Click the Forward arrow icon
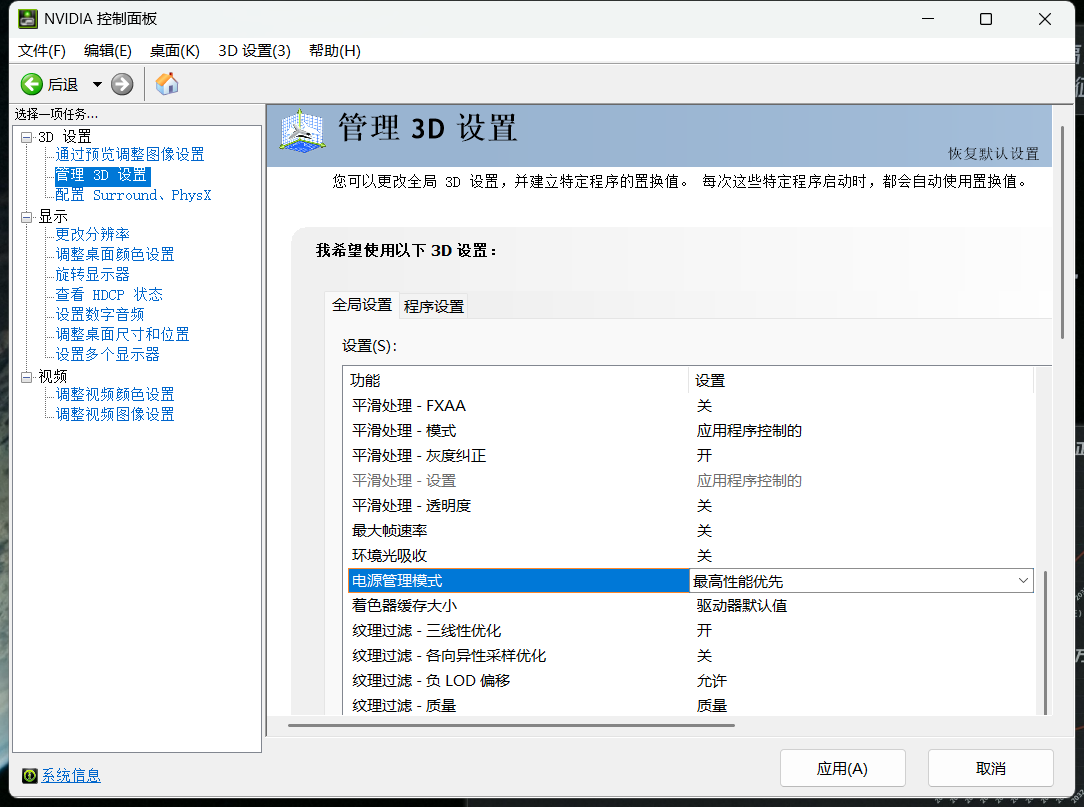This screenshot has height=807, width=1084. (122, 84)
